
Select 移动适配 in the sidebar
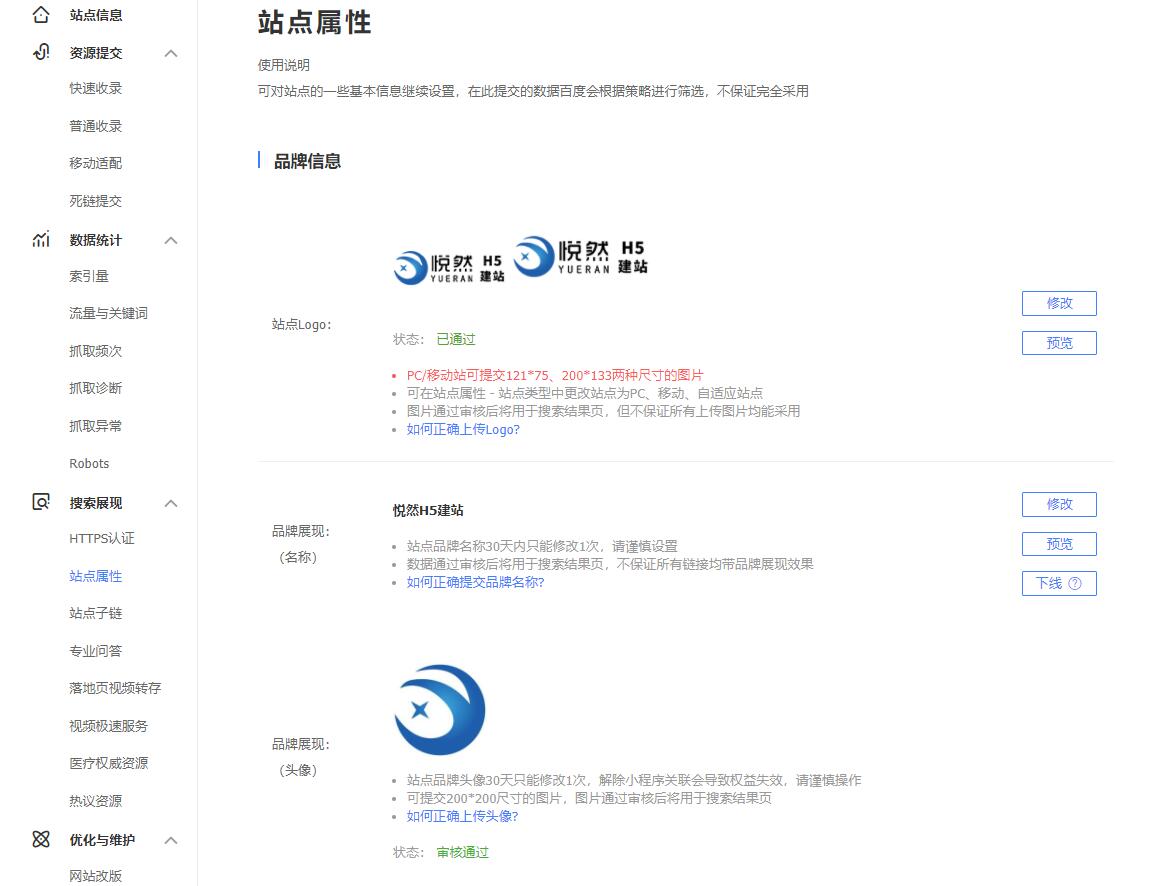point(95,163)
